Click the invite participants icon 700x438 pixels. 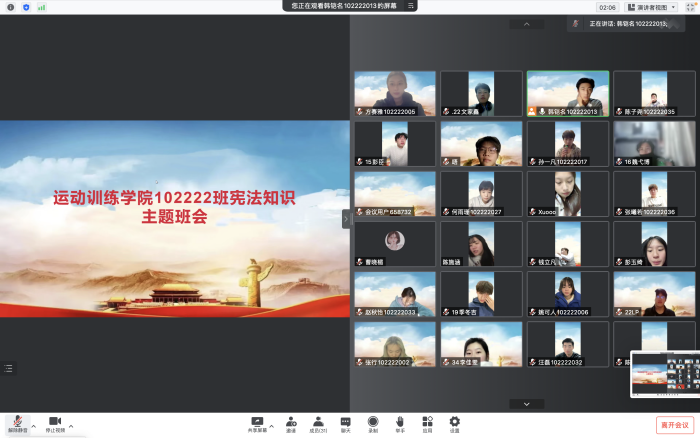[x=291, y=422]
